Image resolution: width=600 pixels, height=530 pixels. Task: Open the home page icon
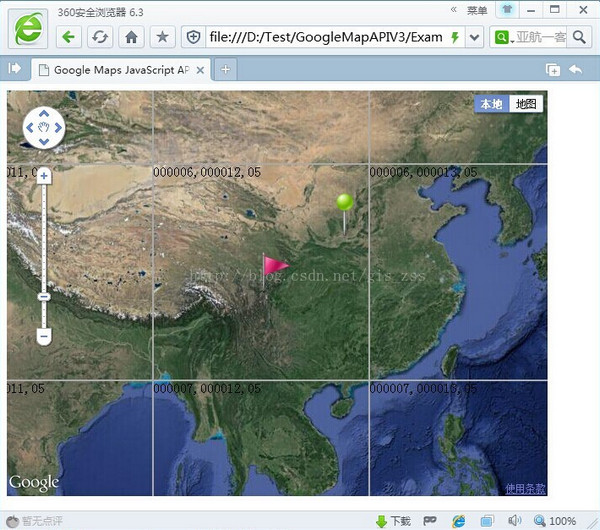coord(131,37)
